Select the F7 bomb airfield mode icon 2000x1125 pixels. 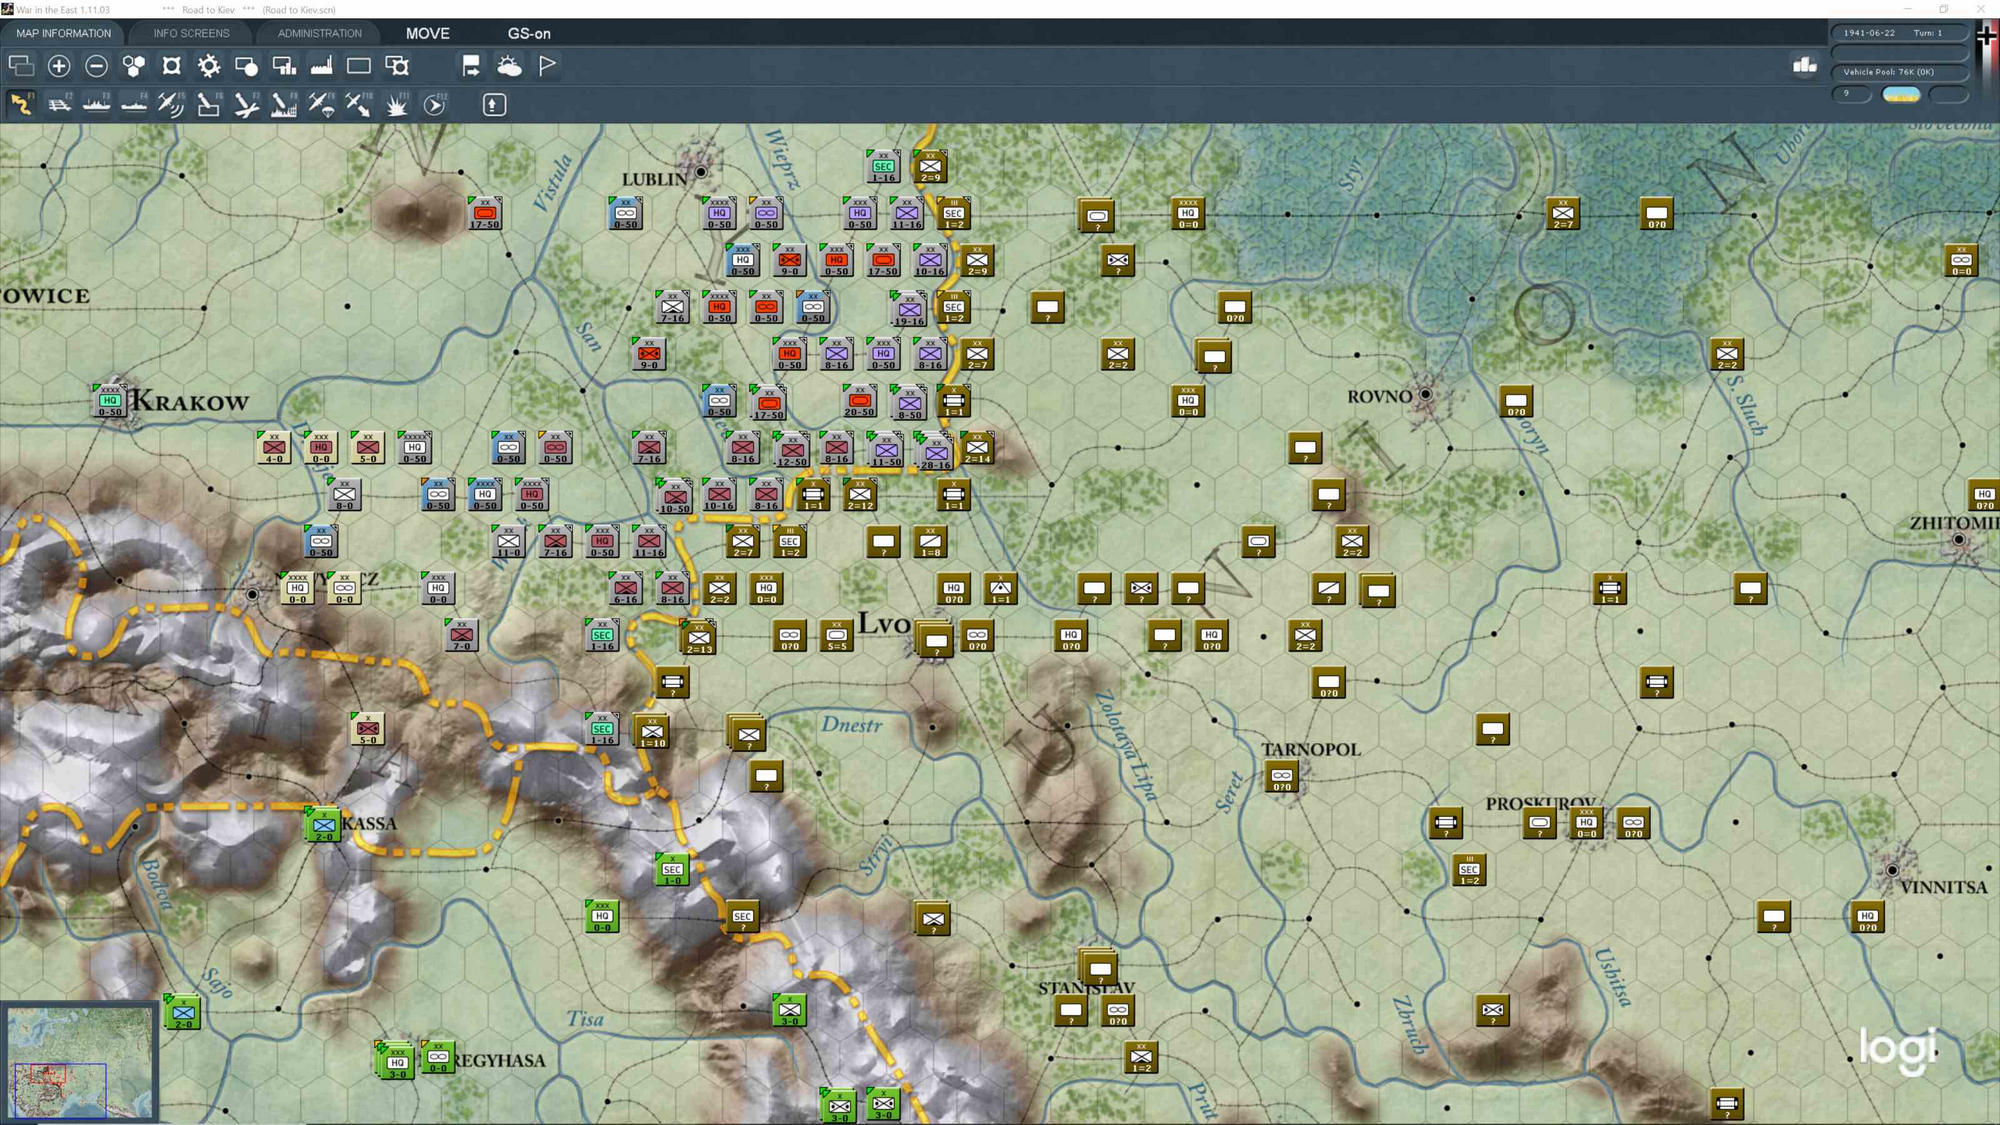(246, 104)
